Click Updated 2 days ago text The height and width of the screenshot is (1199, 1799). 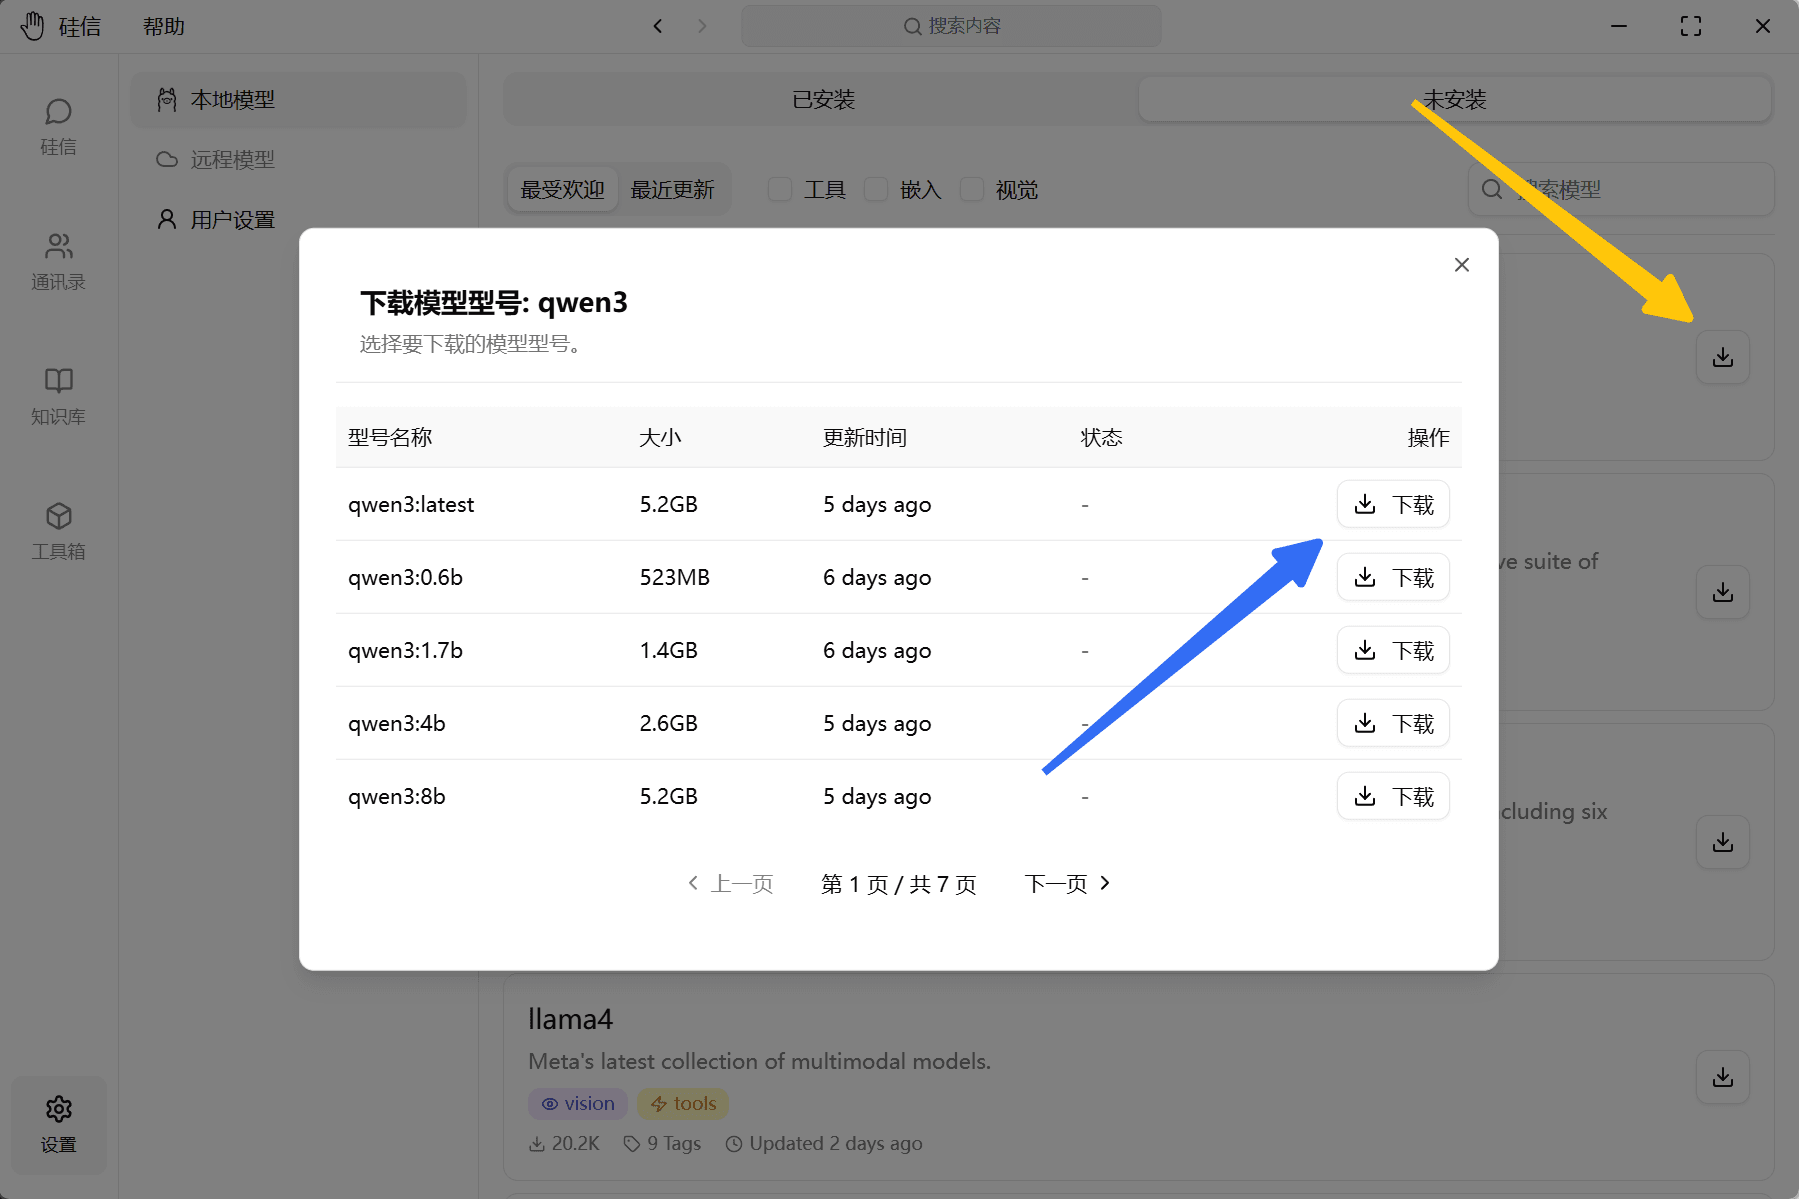[824, 1143]
